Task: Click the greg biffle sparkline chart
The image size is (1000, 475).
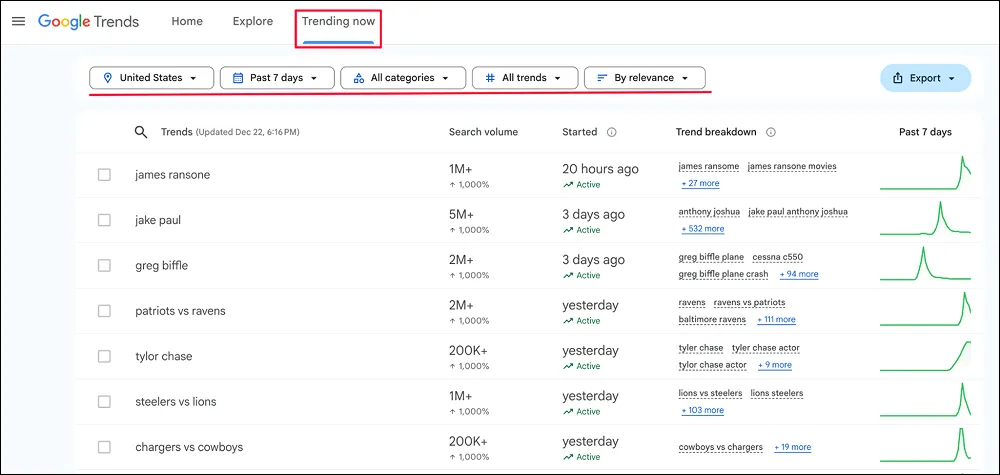Action: click(x=925, y=263)
